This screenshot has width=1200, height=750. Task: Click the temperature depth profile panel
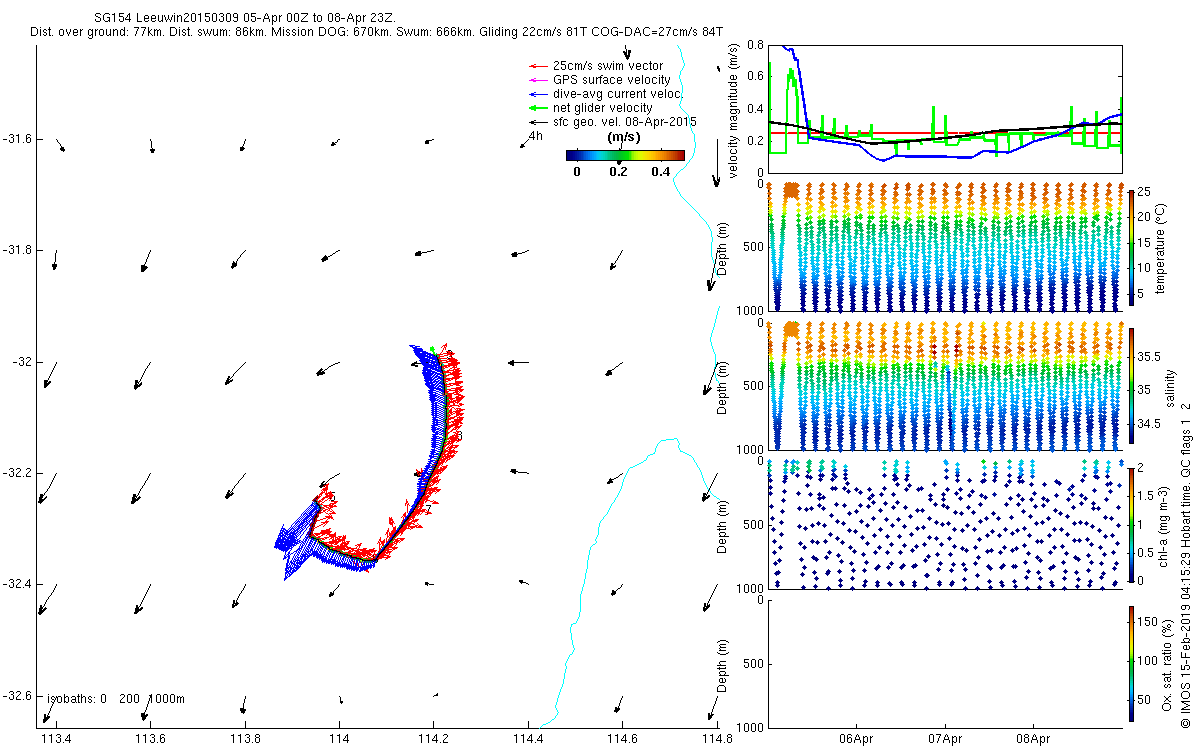[945, 247]
